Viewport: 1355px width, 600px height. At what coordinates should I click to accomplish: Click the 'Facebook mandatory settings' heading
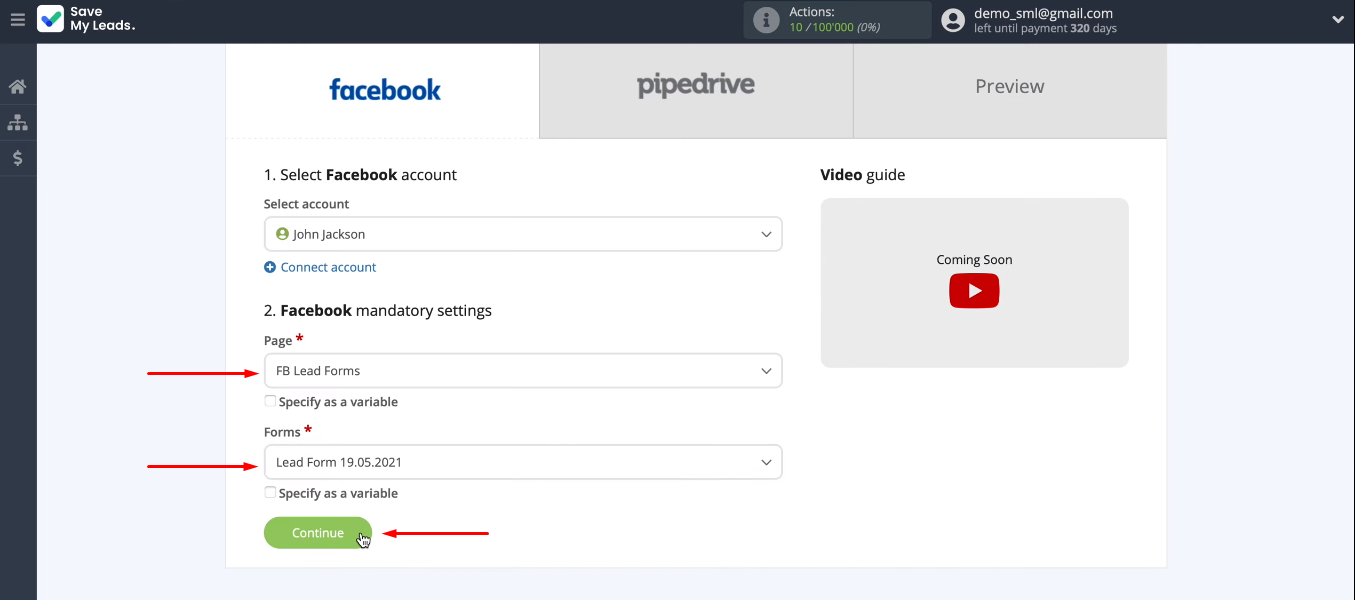[x=378, y=311]
